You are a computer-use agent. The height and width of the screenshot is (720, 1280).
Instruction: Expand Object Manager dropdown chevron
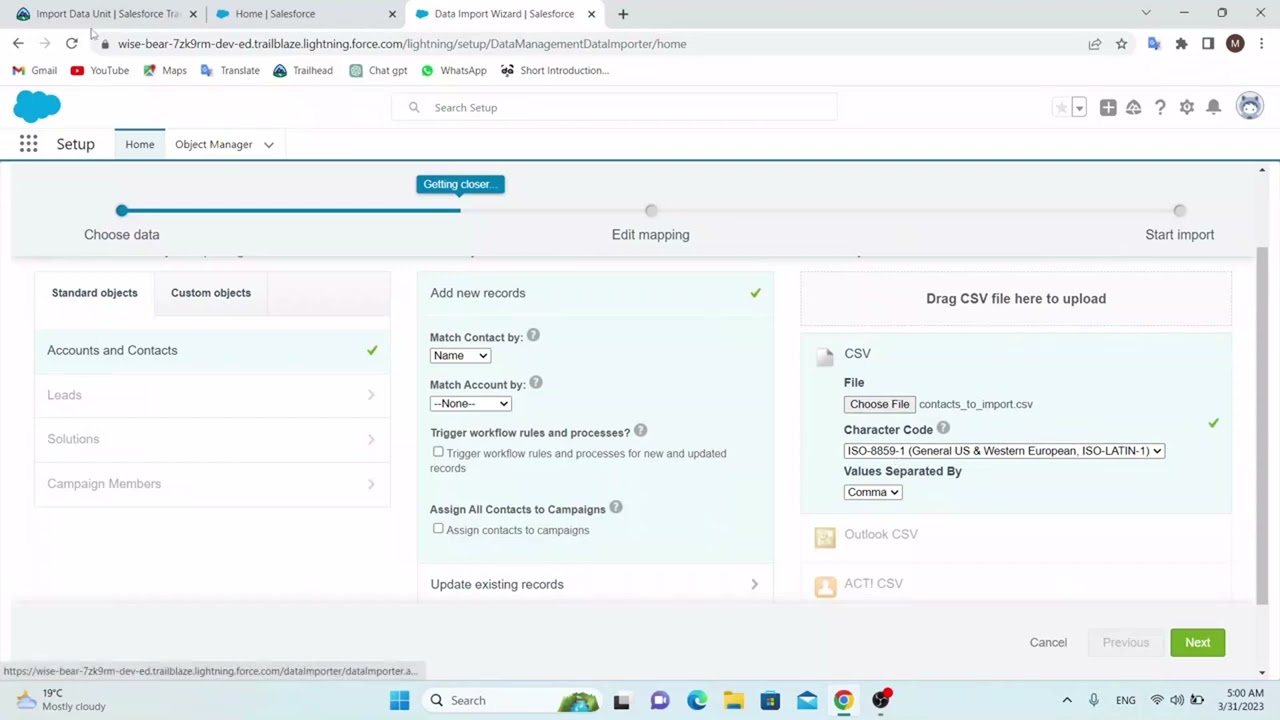coord(269,145)
